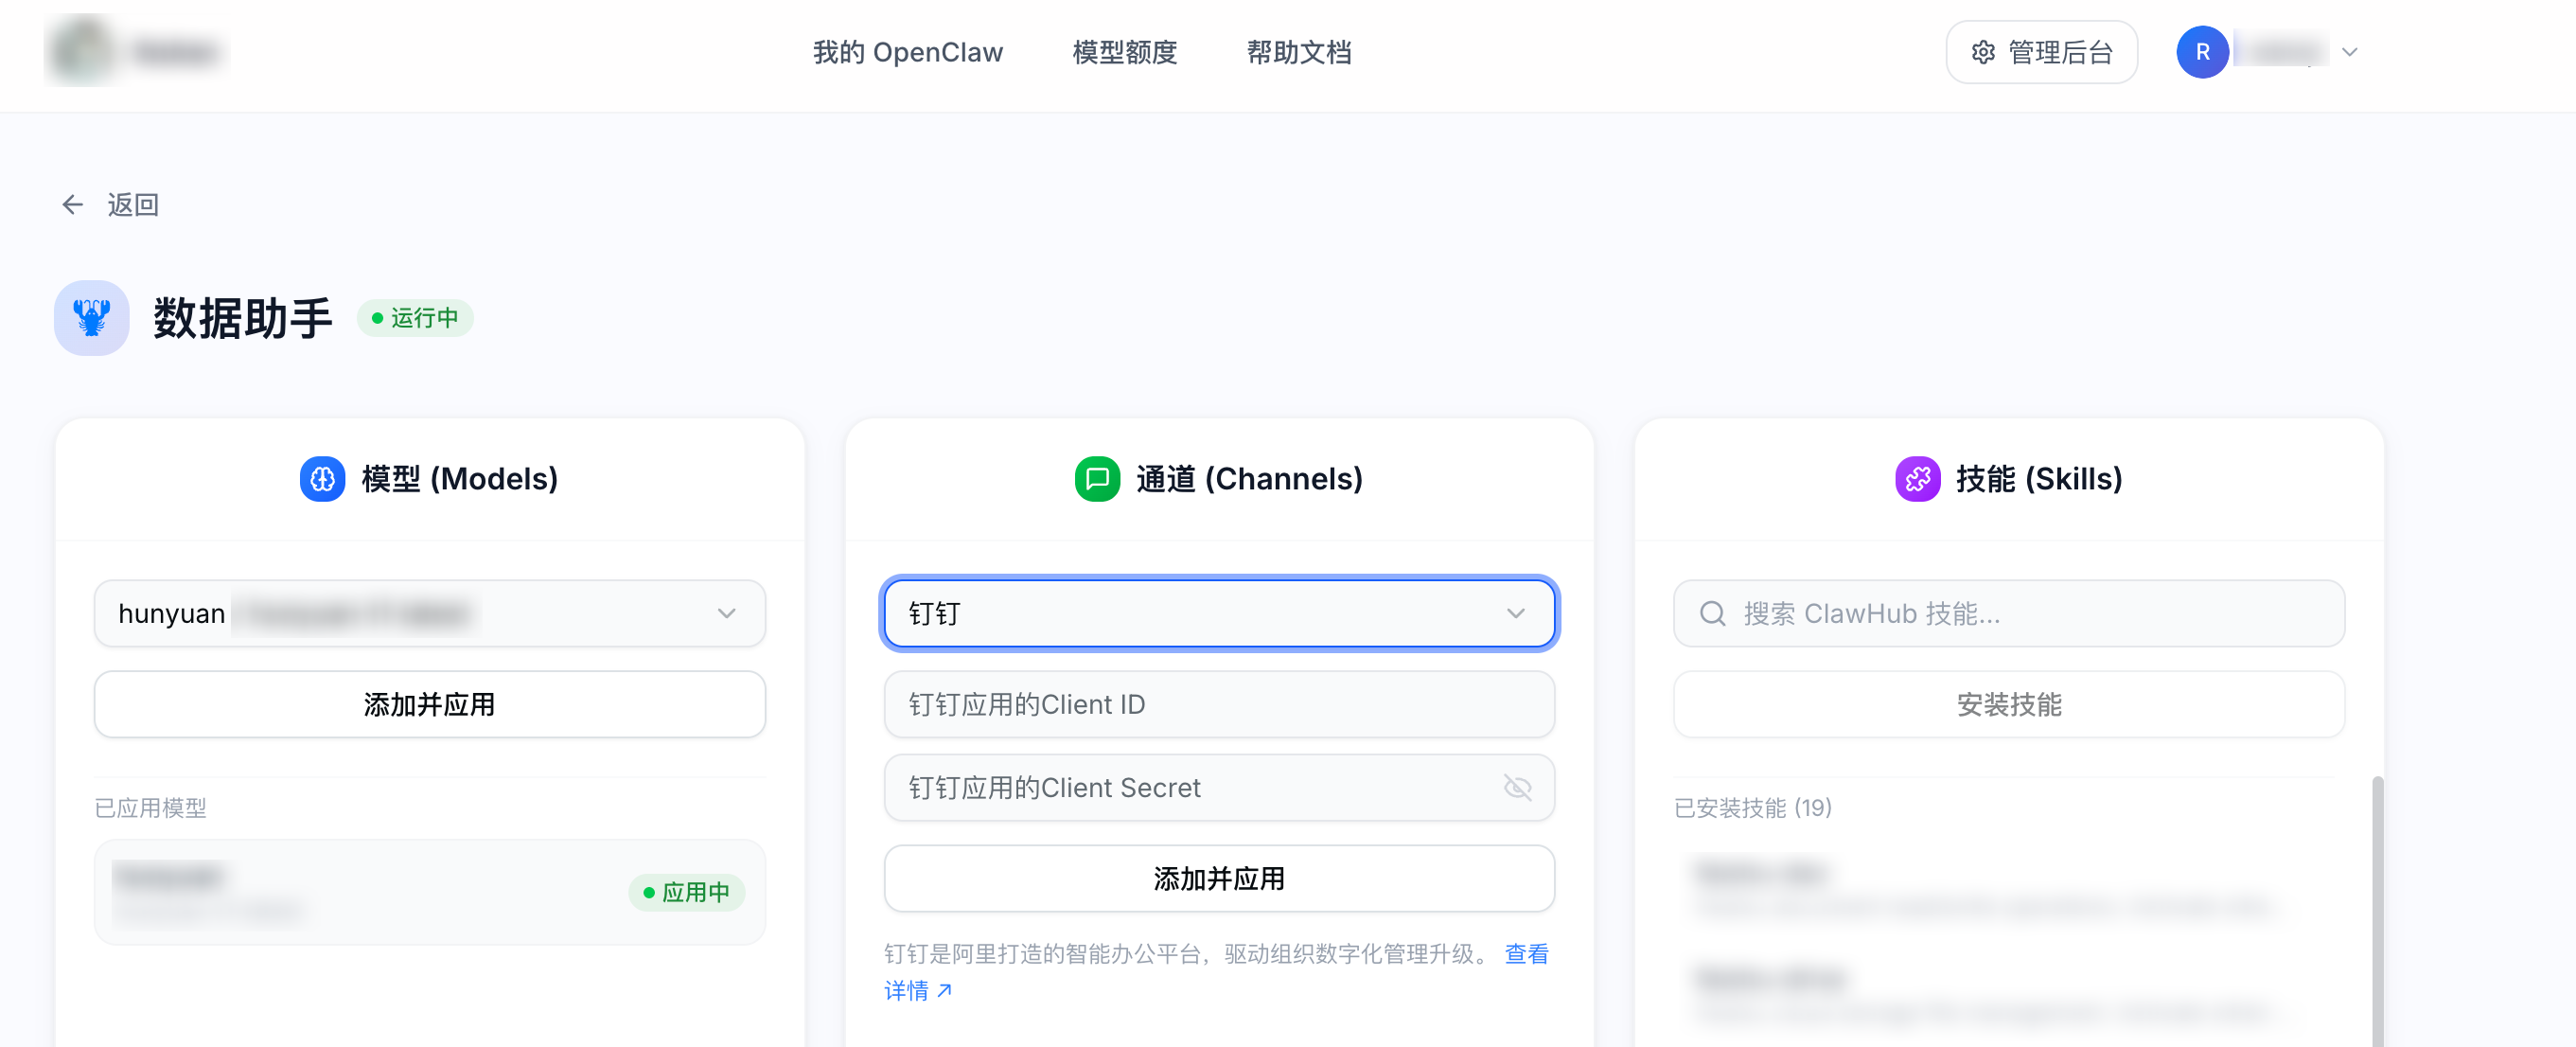2576x1047 pixels.
Task: Click 添加并应用 under Models
Action: pos(429,704)
